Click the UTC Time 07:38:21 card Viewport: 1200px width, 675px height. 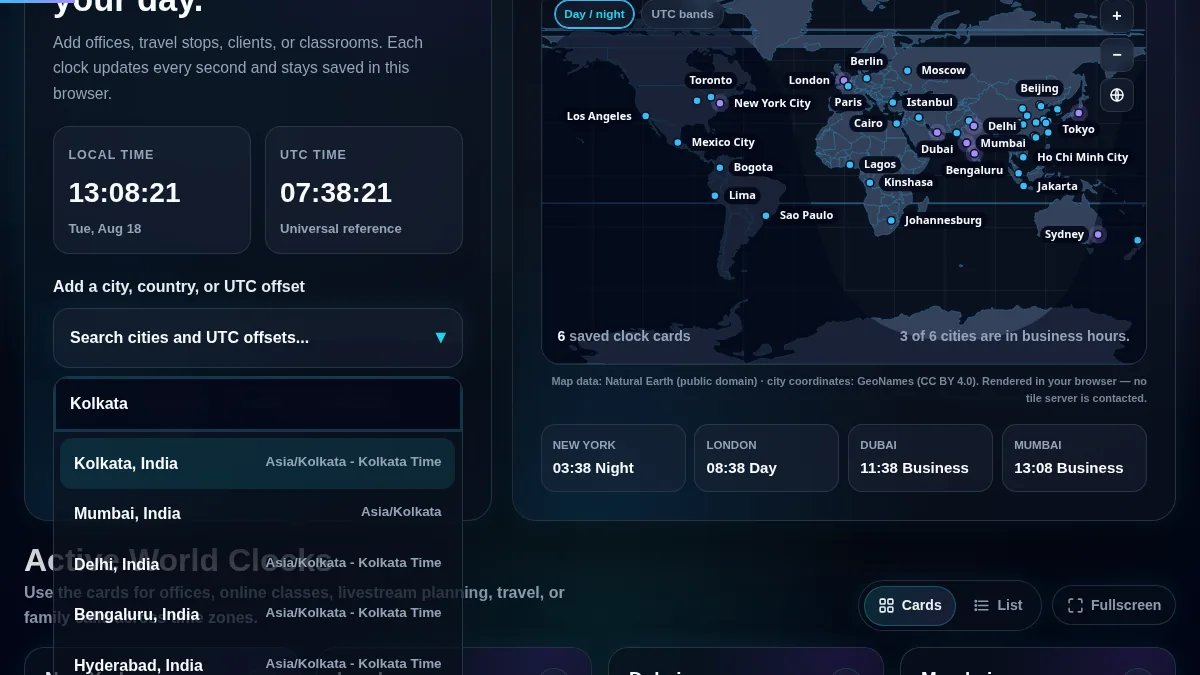pyautogui.click(x=364, y=190)
